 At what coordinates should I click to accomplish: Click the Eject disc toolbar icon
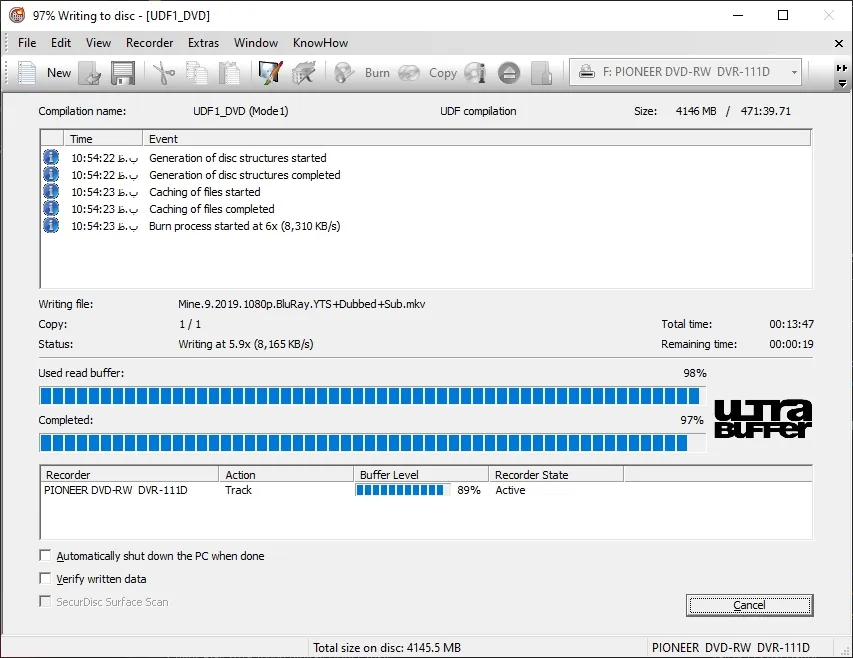point(509,73)
